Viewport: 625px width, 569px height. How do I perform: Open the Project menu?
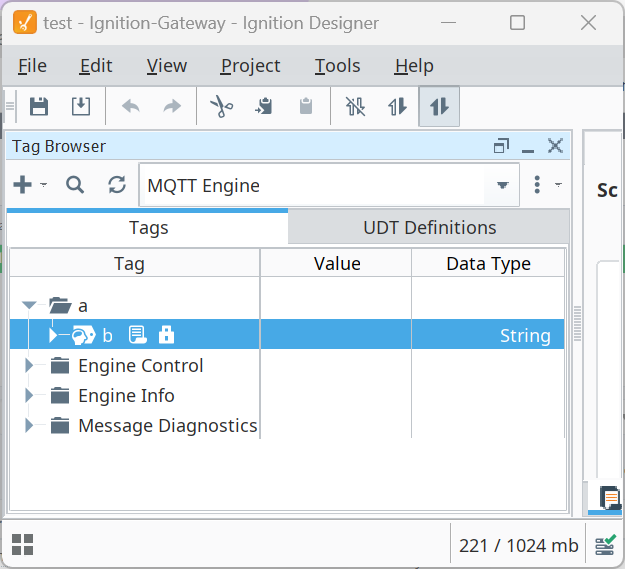(250, 66)
